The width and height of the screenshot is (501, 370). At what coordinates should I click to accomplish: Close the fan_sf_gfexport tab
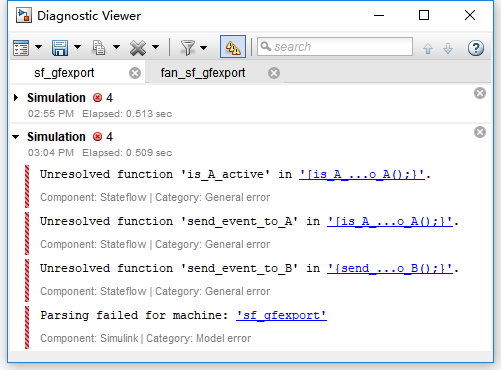click(274, 73)
